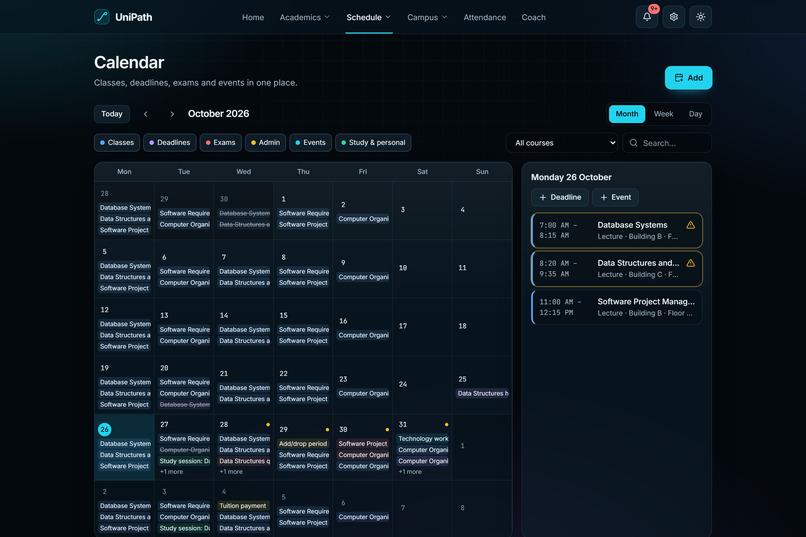Toggle the Deadlines filter chip

[170, 142]
